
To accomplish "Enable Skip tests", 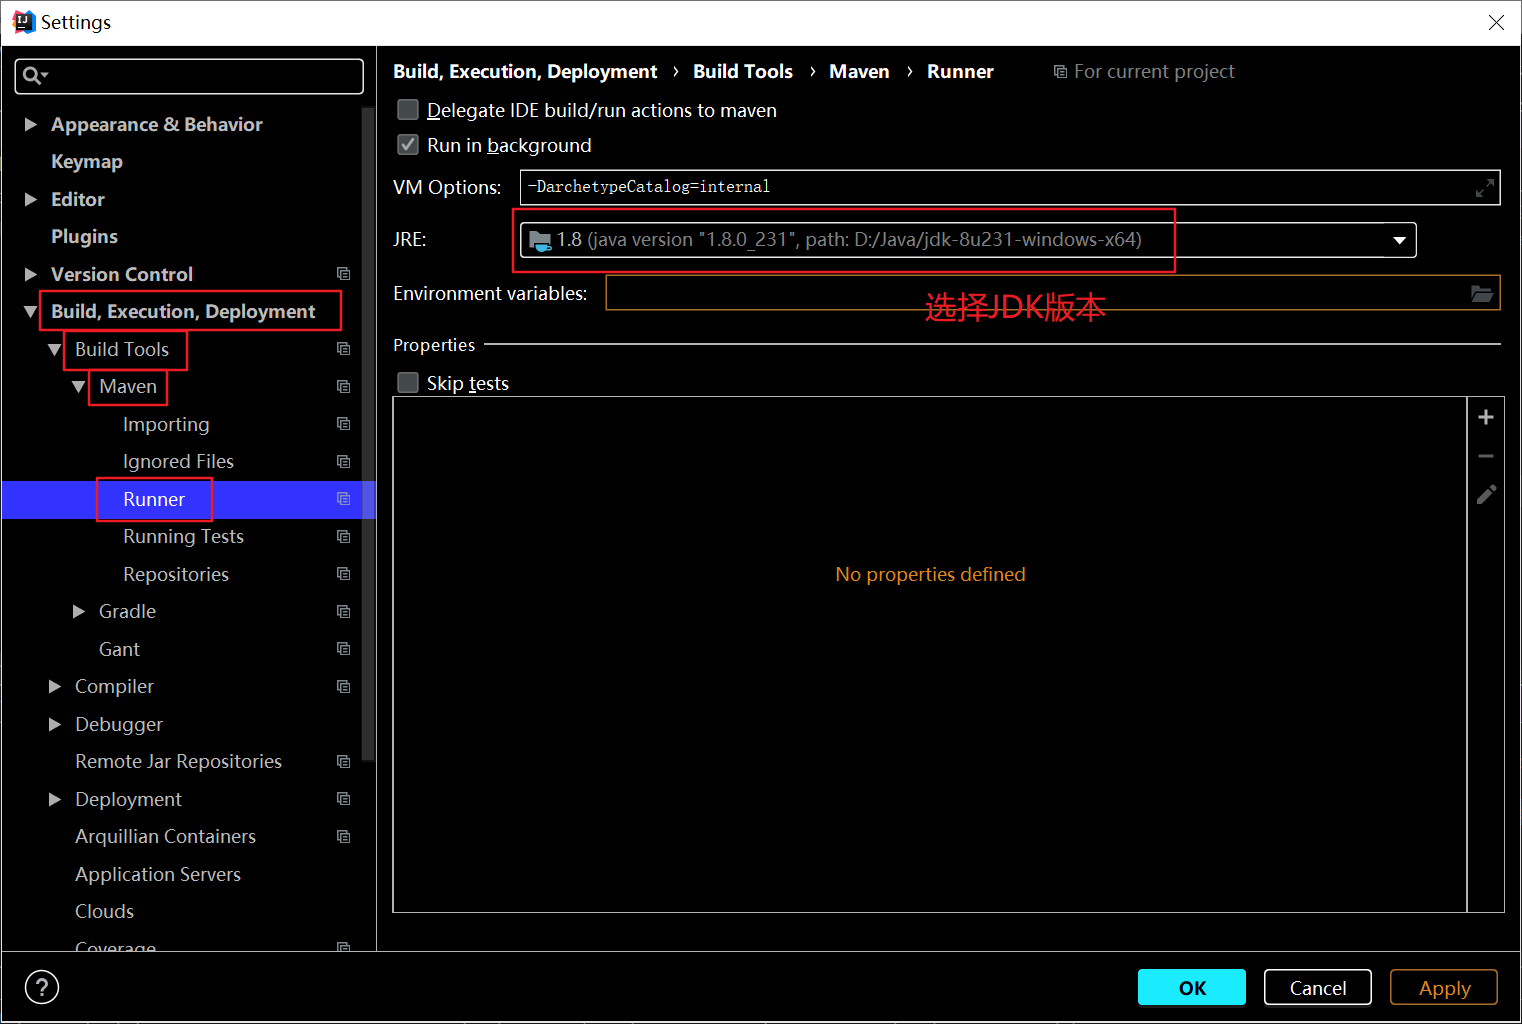I will 408,382.
